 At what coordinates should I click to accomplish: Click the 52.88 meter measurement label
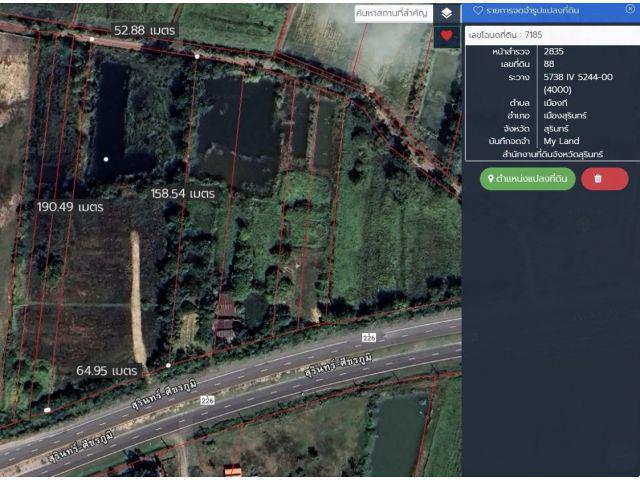coord(144,30)
